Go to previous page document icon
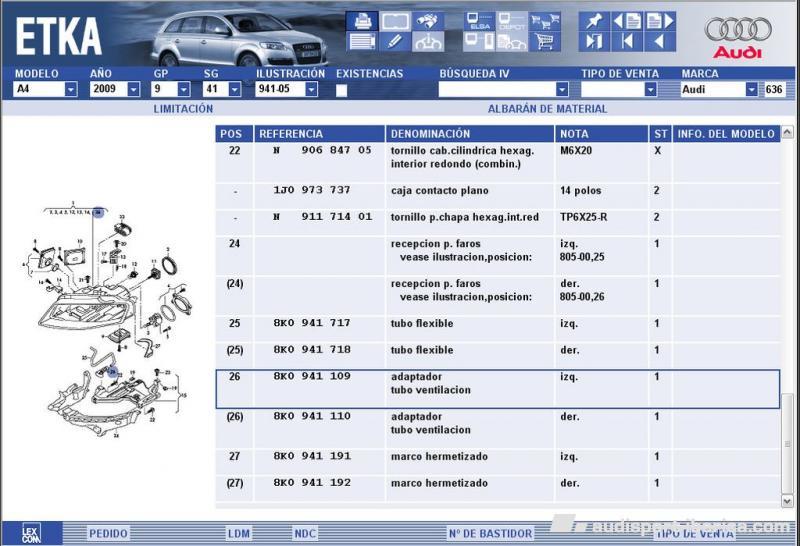This screenshot has height=546, width=800. tap(627, 21)
